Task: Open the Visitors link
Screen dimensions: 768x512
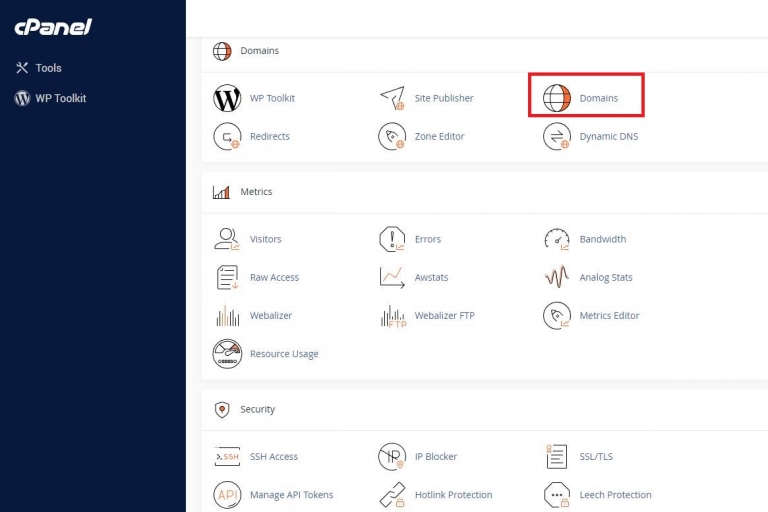Action: pos(265,239)
